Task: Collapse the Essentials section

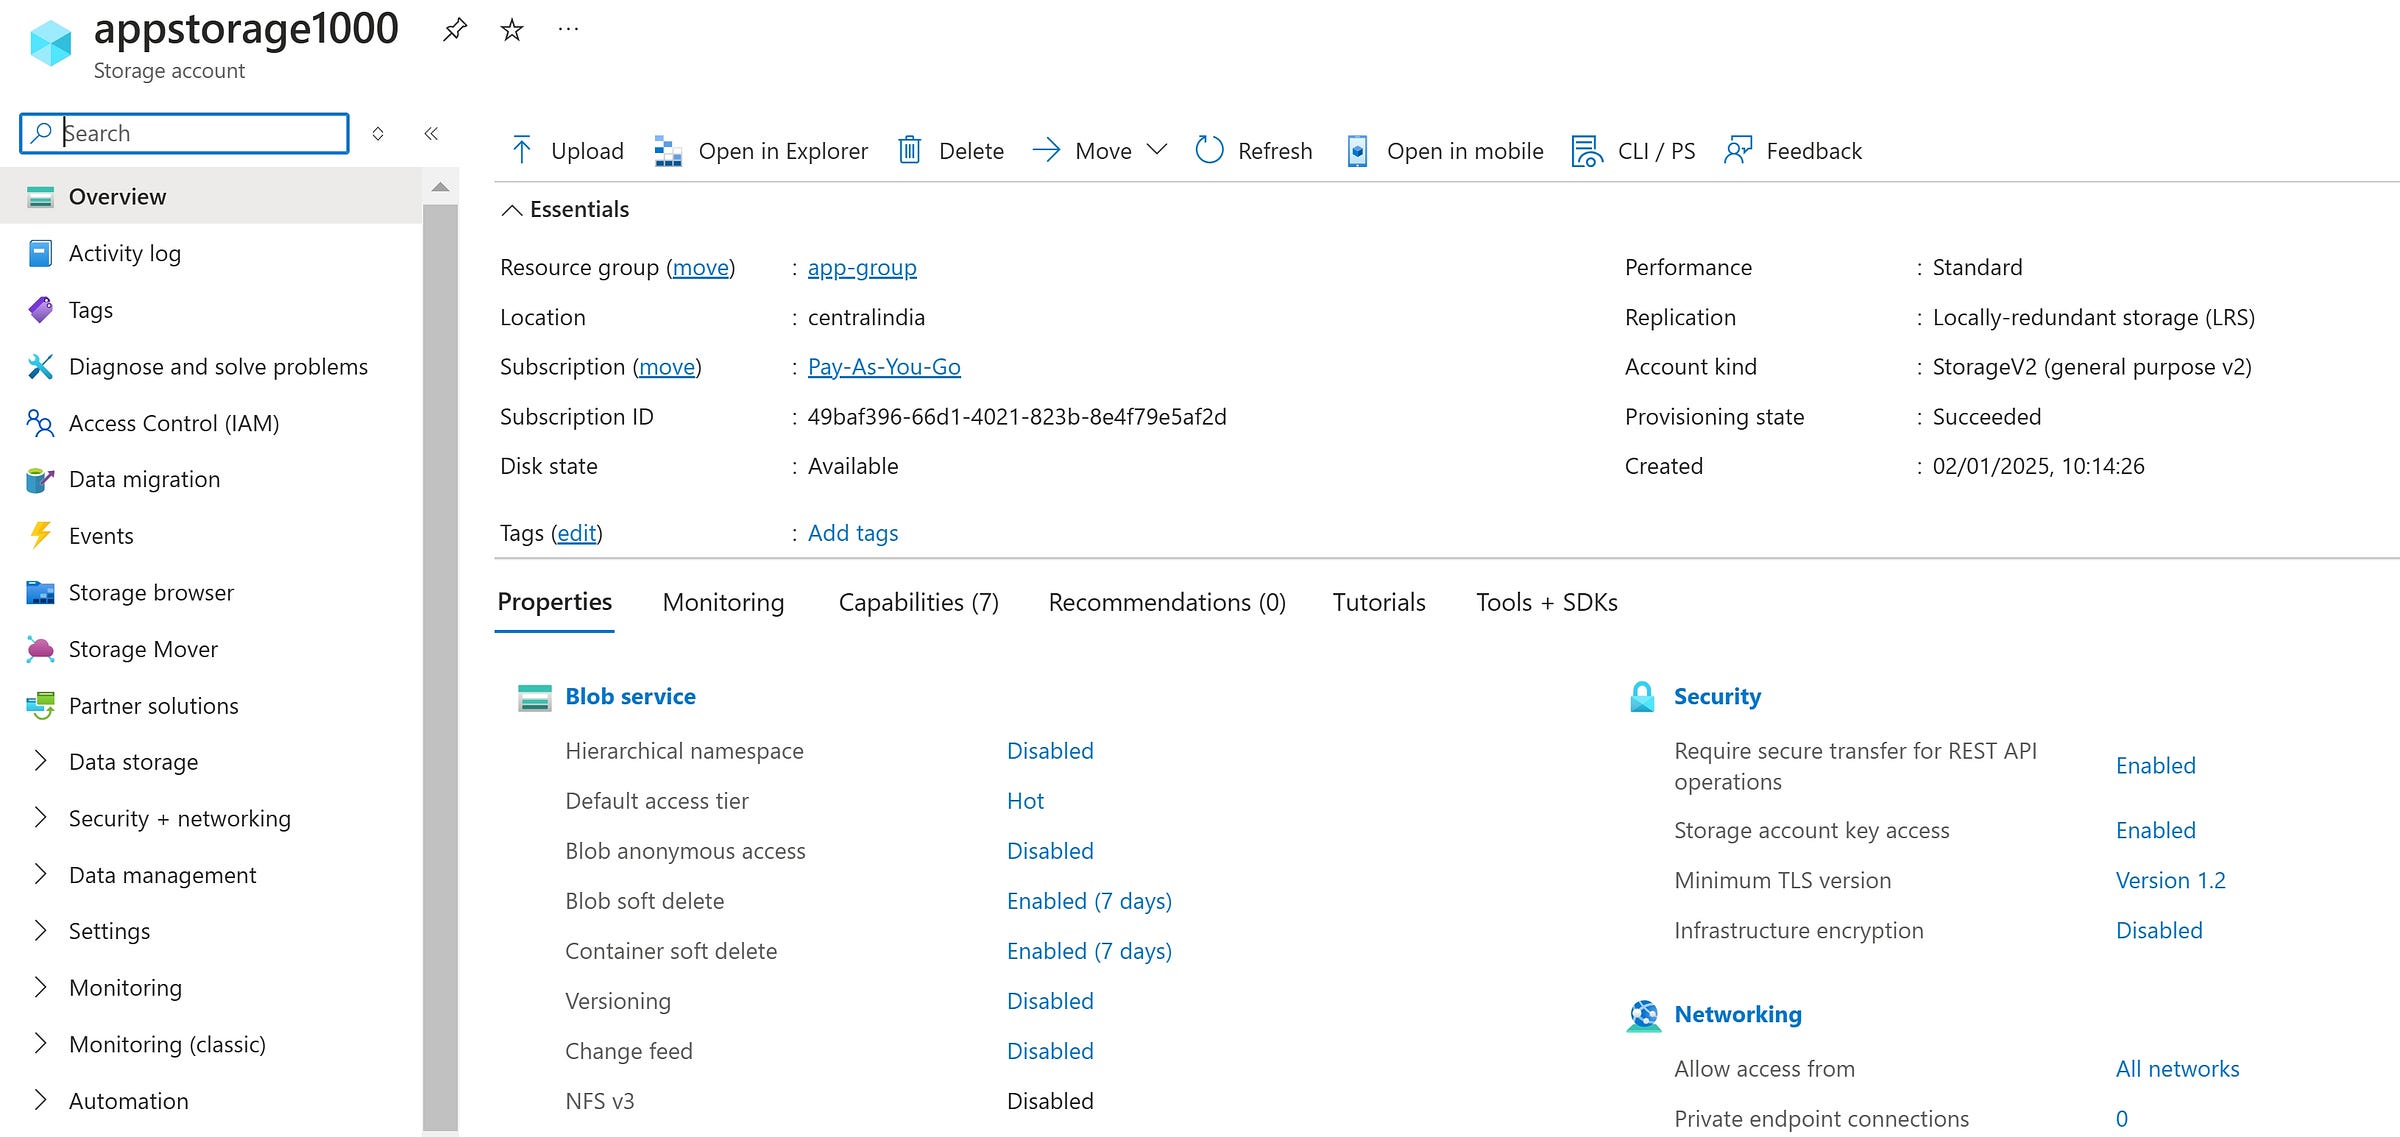Action: click(x=512, y=210)
